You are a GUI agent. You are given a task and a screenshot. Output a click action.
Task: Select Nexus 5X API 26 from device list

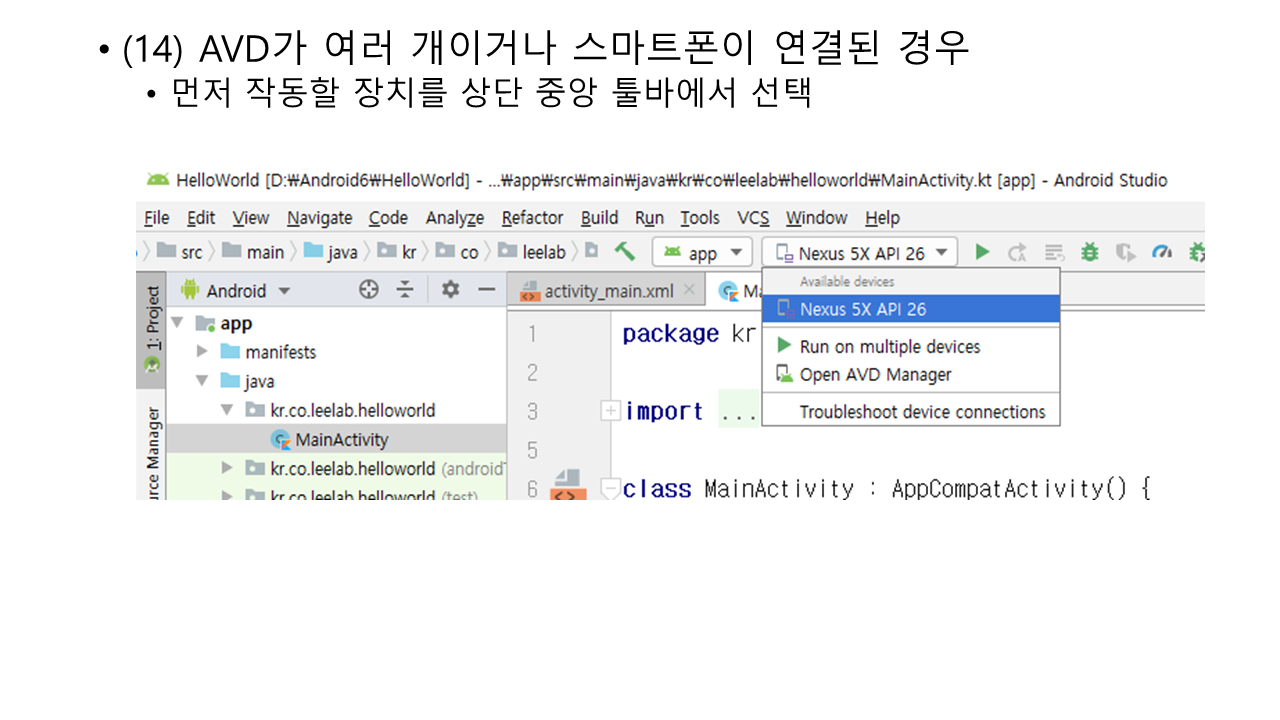pos(862,310)
